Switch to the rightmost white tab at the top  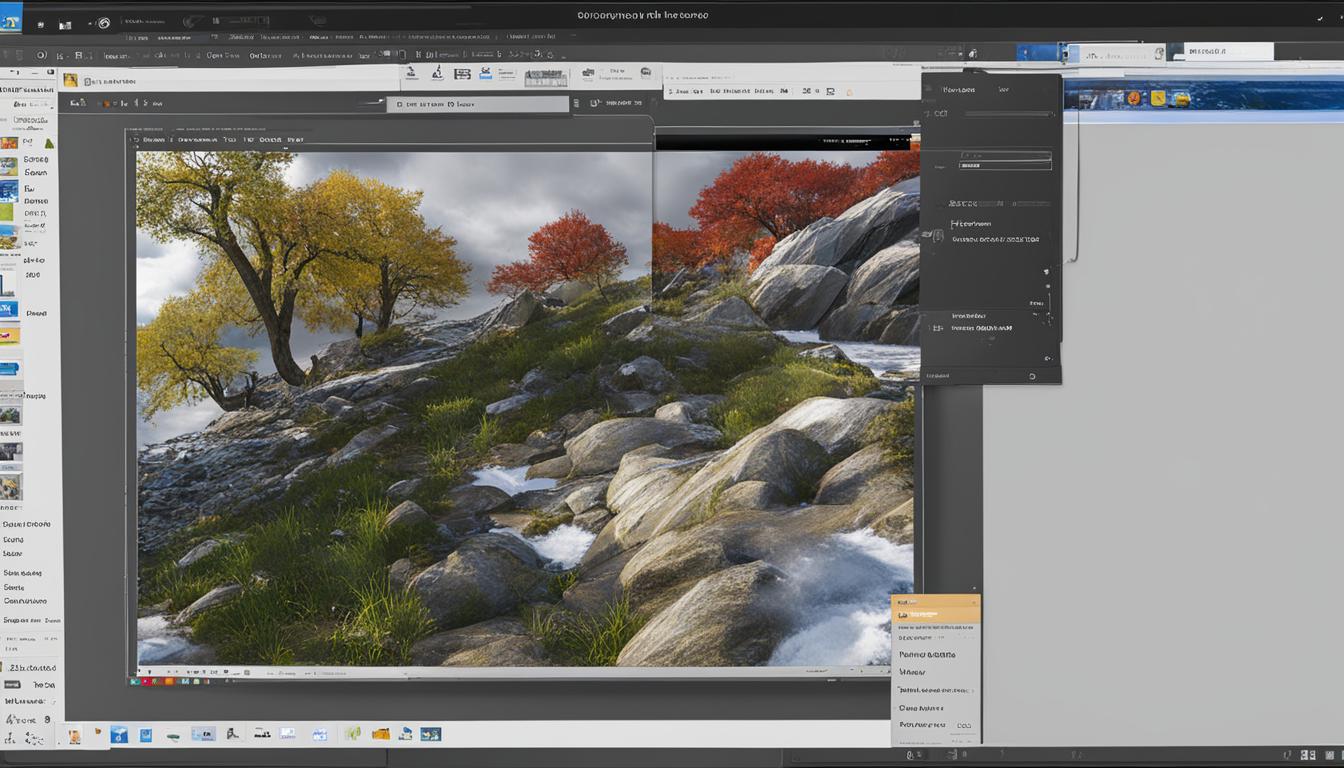[x=1228, y=52]
